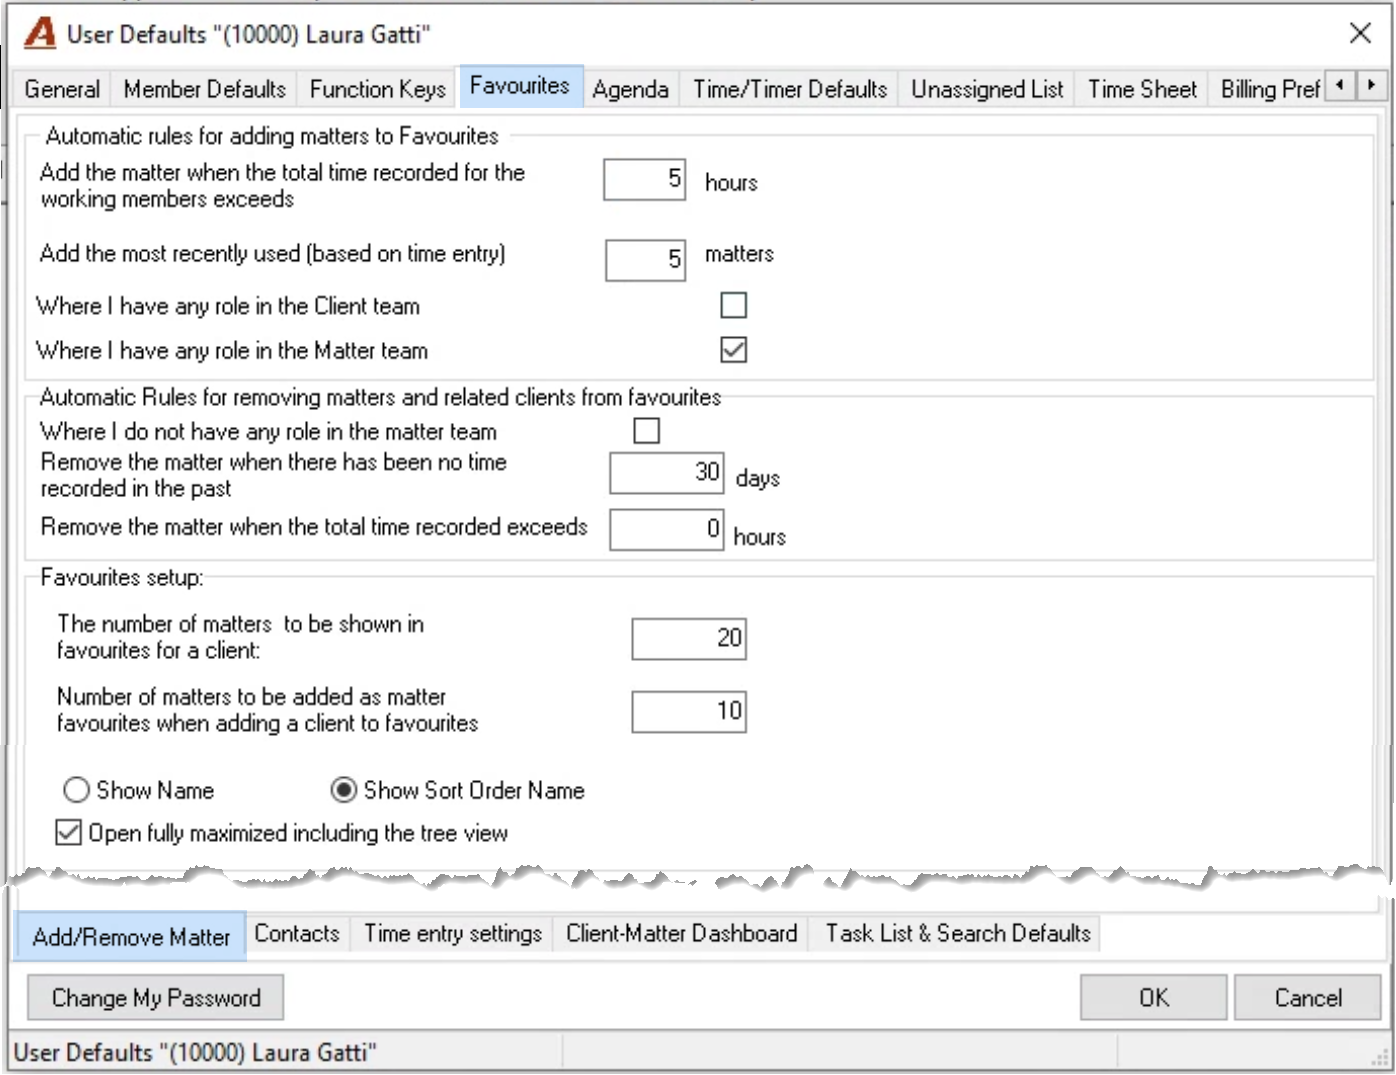Screen dimensions: 1396x1075
Task: Enable any role in Client team checkbox
Action: tap(734, 305)
